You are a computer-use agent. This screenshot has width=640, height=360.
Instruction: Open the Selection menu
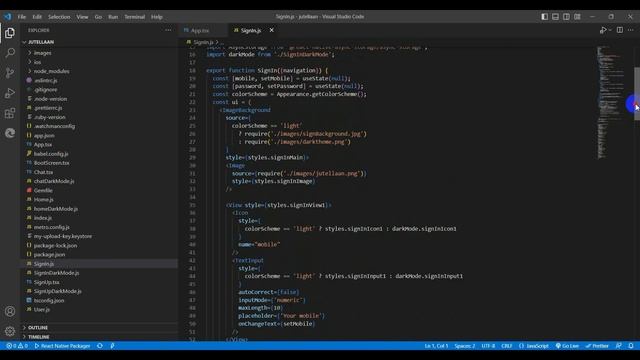59,17
